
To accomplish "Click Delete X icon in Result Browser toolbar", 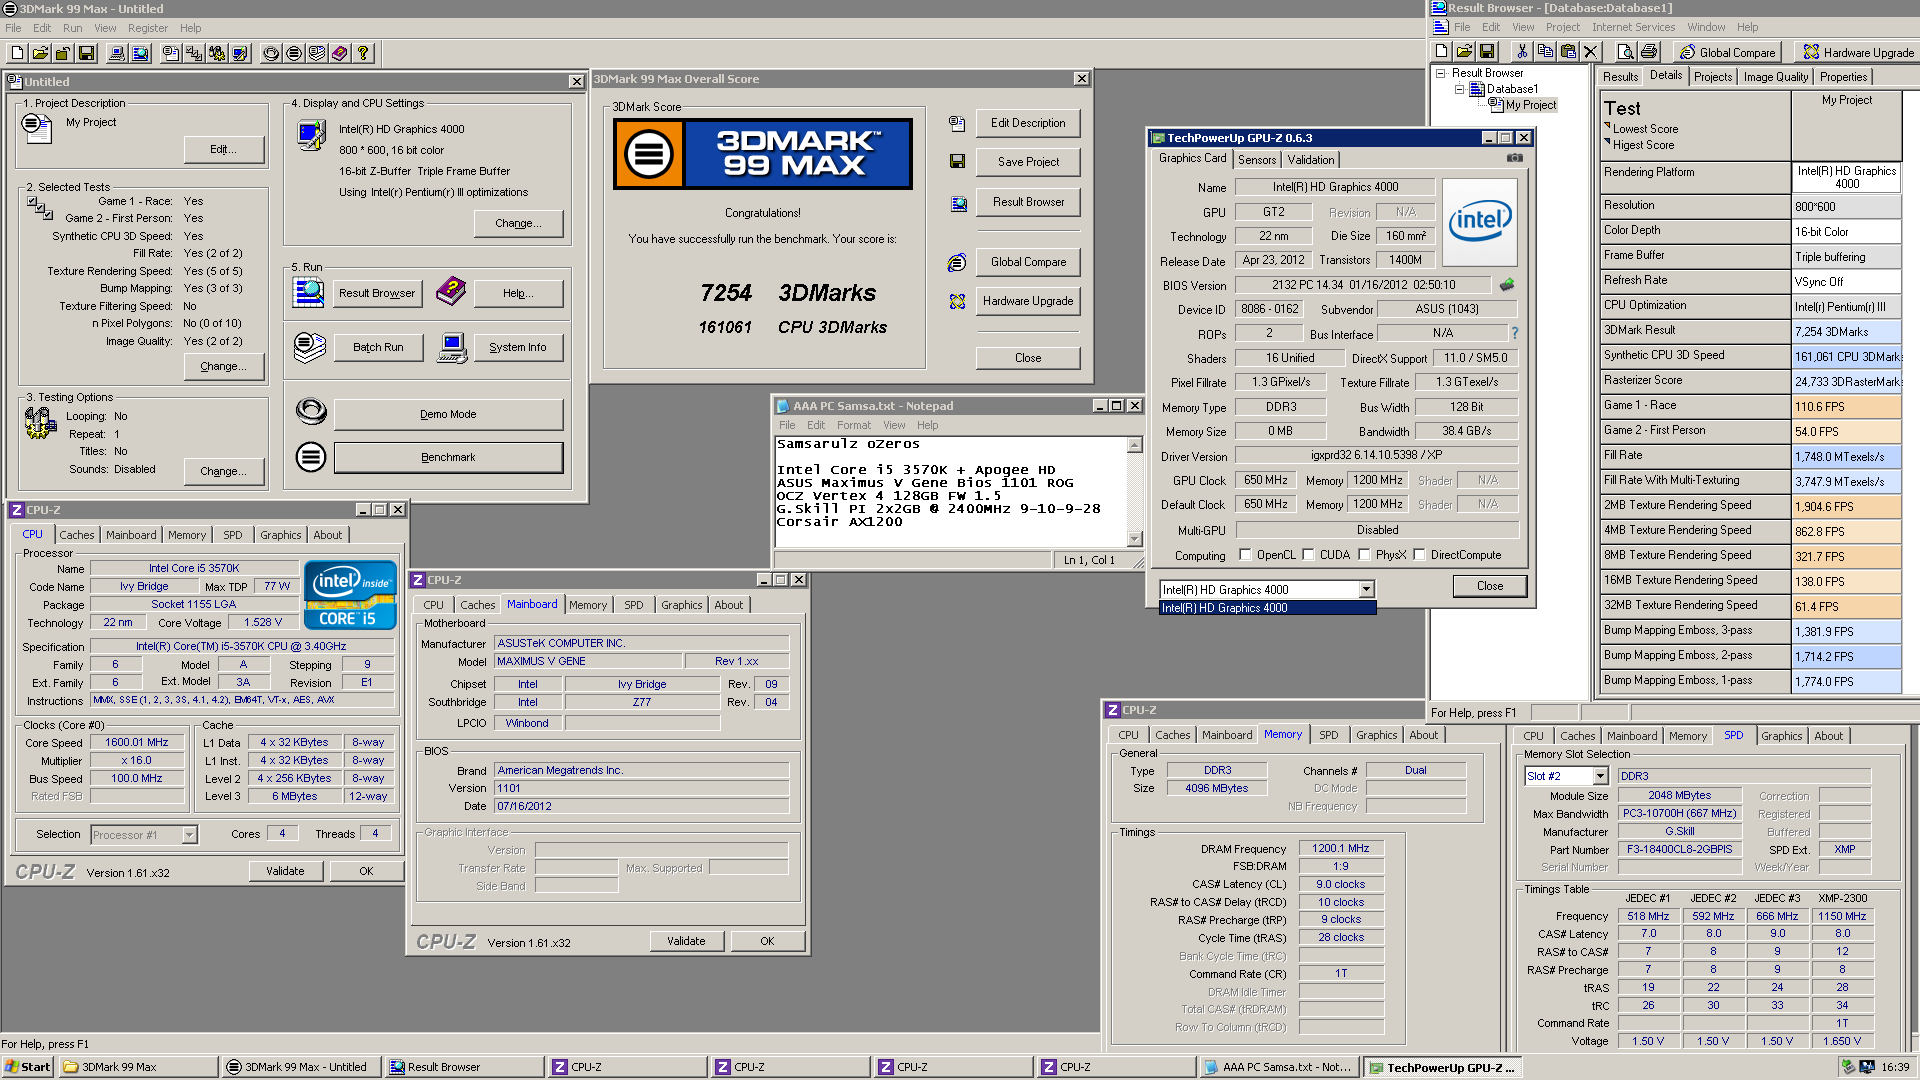I will pyautogui.click(x=1591, y=52).
